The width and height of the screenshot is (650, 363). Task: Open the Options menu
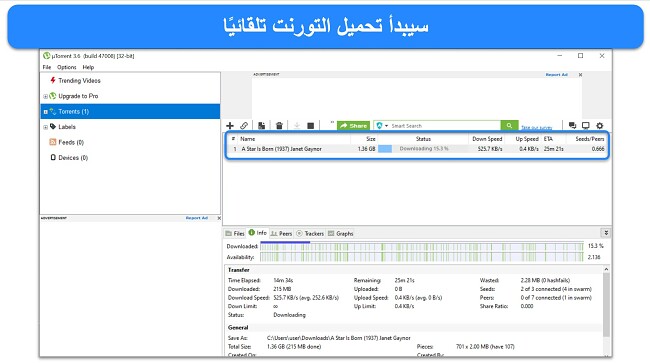(67, 67)
